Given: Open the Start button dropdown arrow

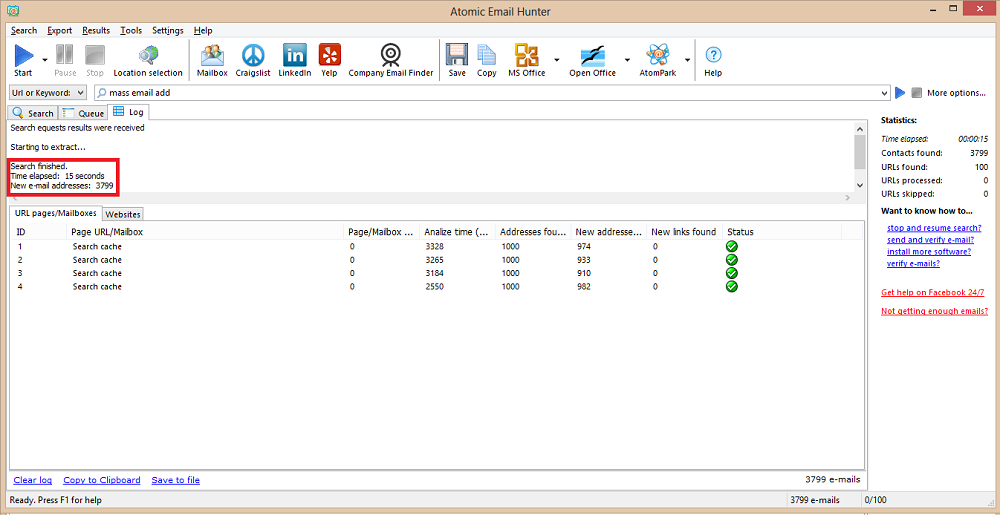Looking at the screenshot, I should [x=45, y=60].
